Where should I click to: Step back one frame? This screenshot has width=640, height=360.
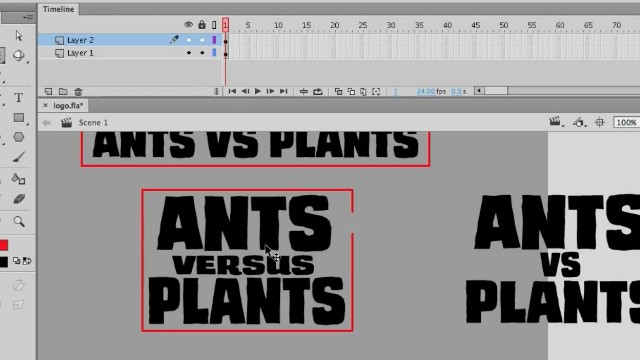click(x=245, y=91)
